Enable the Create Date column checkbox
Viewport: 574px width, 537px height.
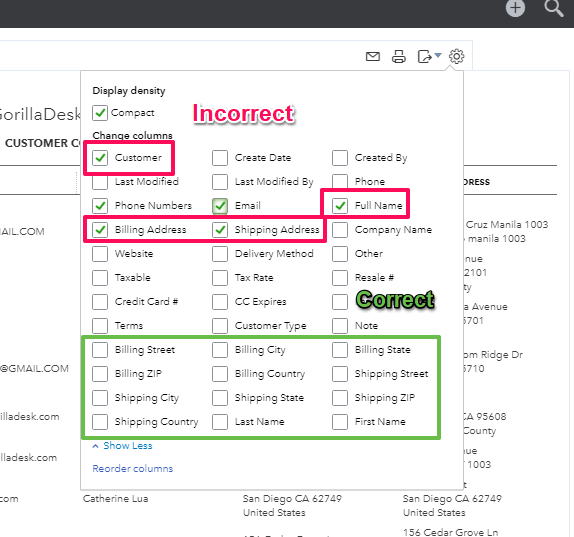[220, 158]
